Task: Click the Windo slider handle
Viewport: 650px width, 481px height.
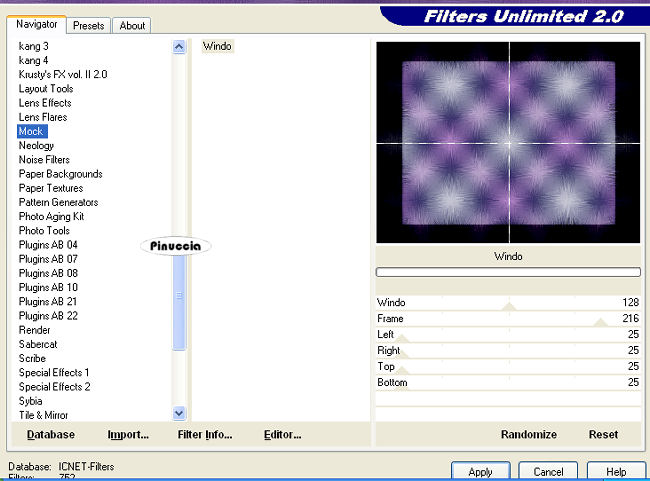Action: coord(509,306)
